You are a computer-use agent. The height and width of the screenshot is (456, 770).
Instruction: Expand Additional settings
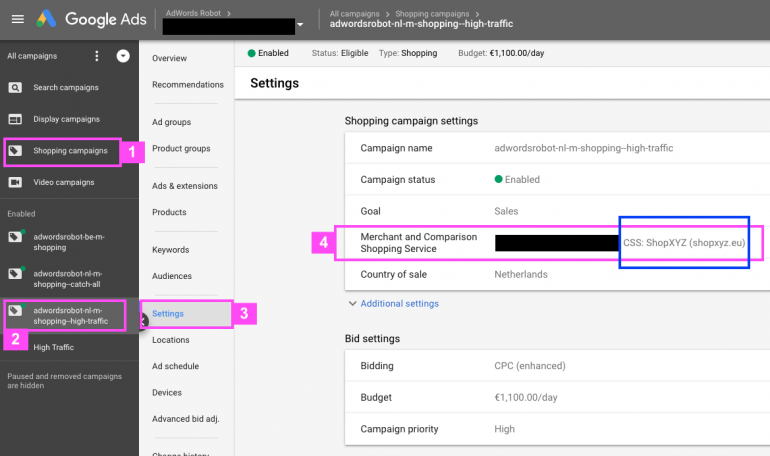coord(399,303)
